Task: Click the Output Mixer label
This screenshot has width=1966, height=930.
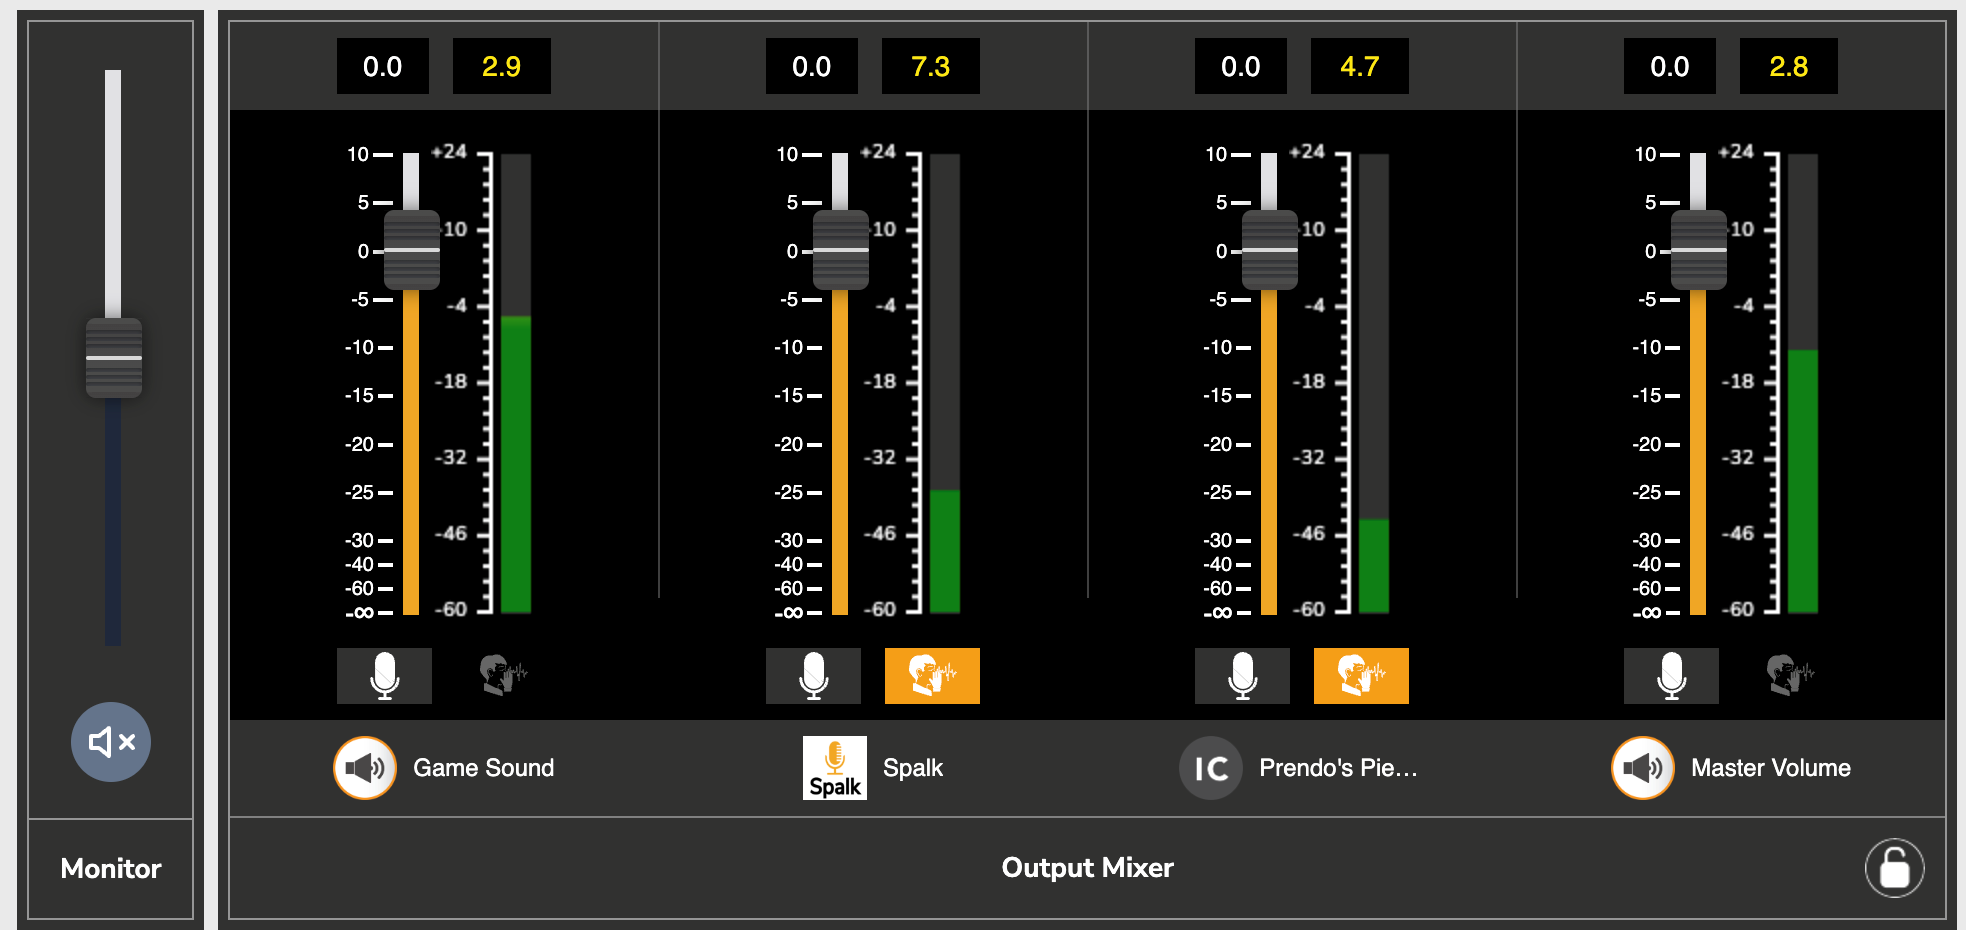Action: [1087, 867]
